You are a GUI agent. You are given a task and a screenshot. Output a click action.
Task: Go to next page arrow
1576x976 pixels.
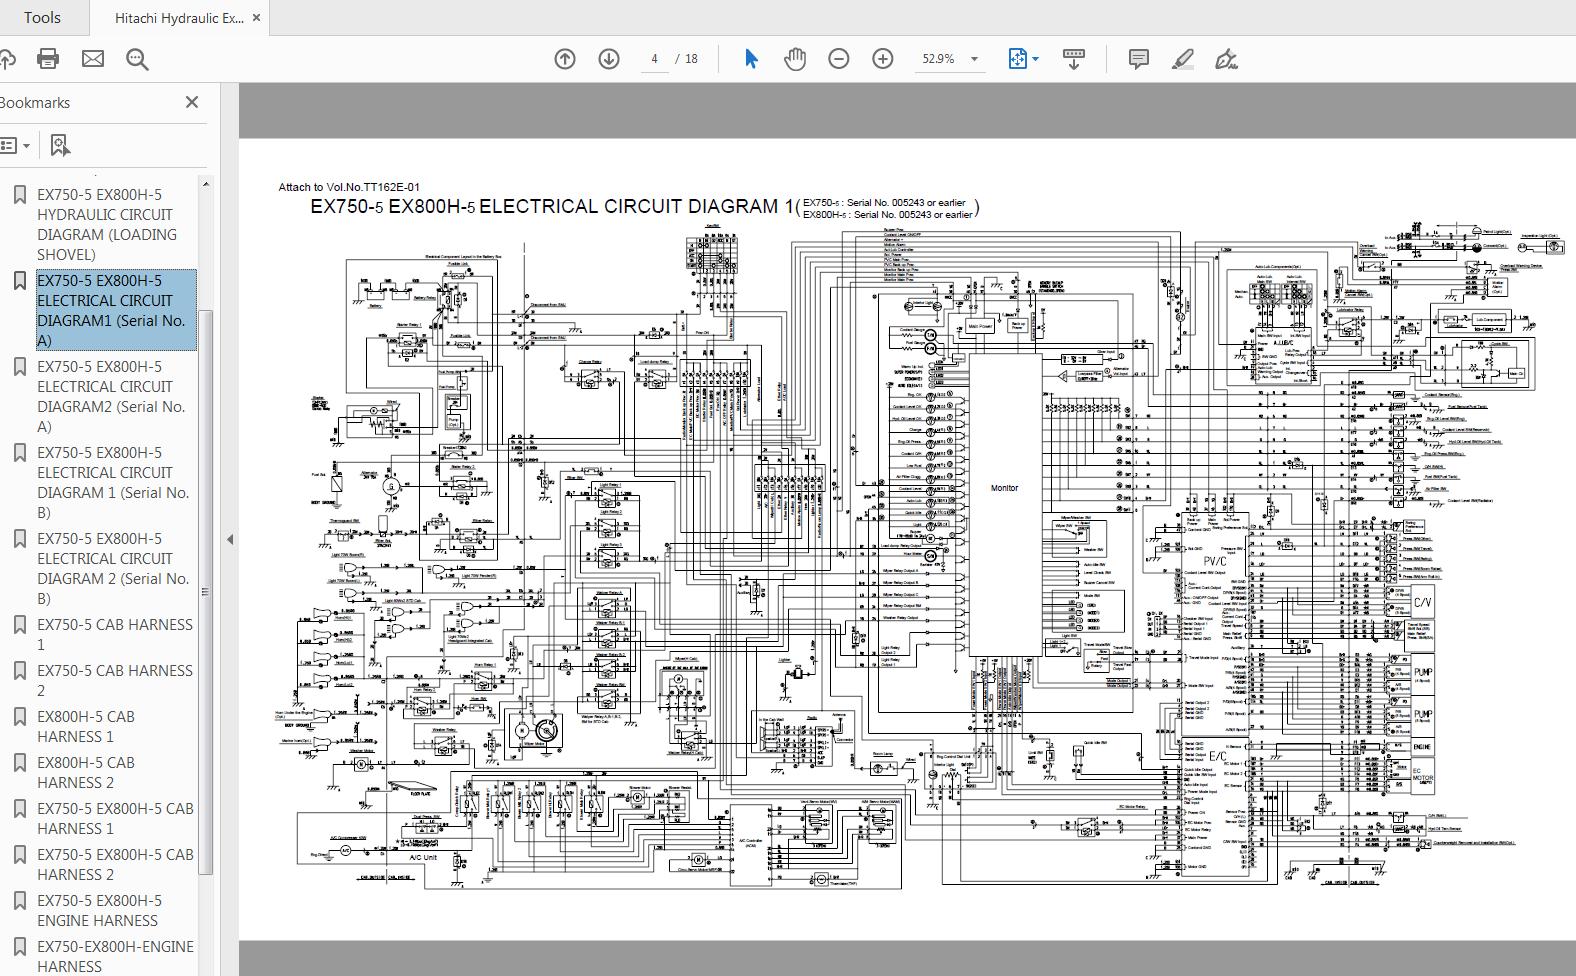click(x=609, y=59)
